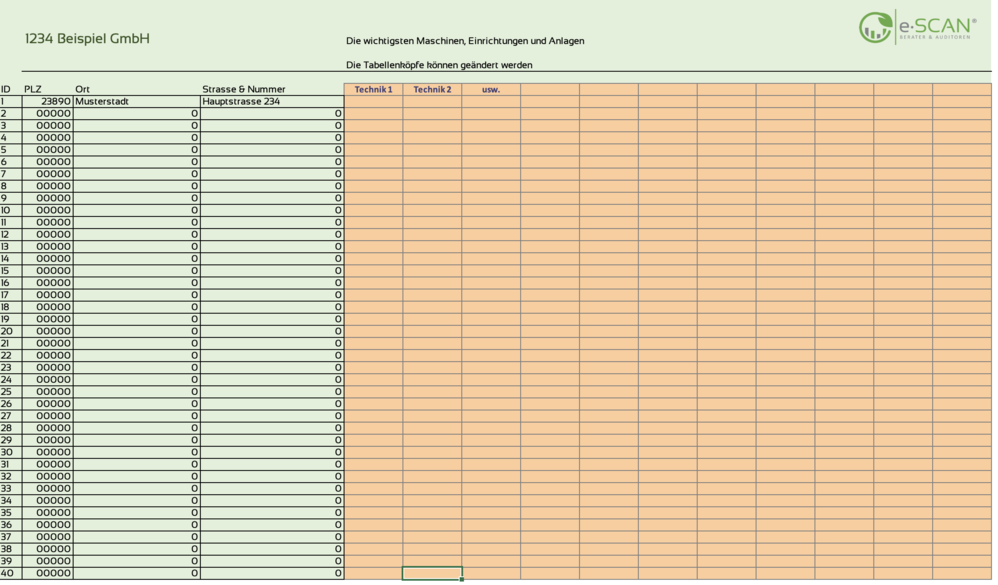This screenshot has height=585, width=998.
Task: Click the ID cell showing '5'
Action: 11,150
